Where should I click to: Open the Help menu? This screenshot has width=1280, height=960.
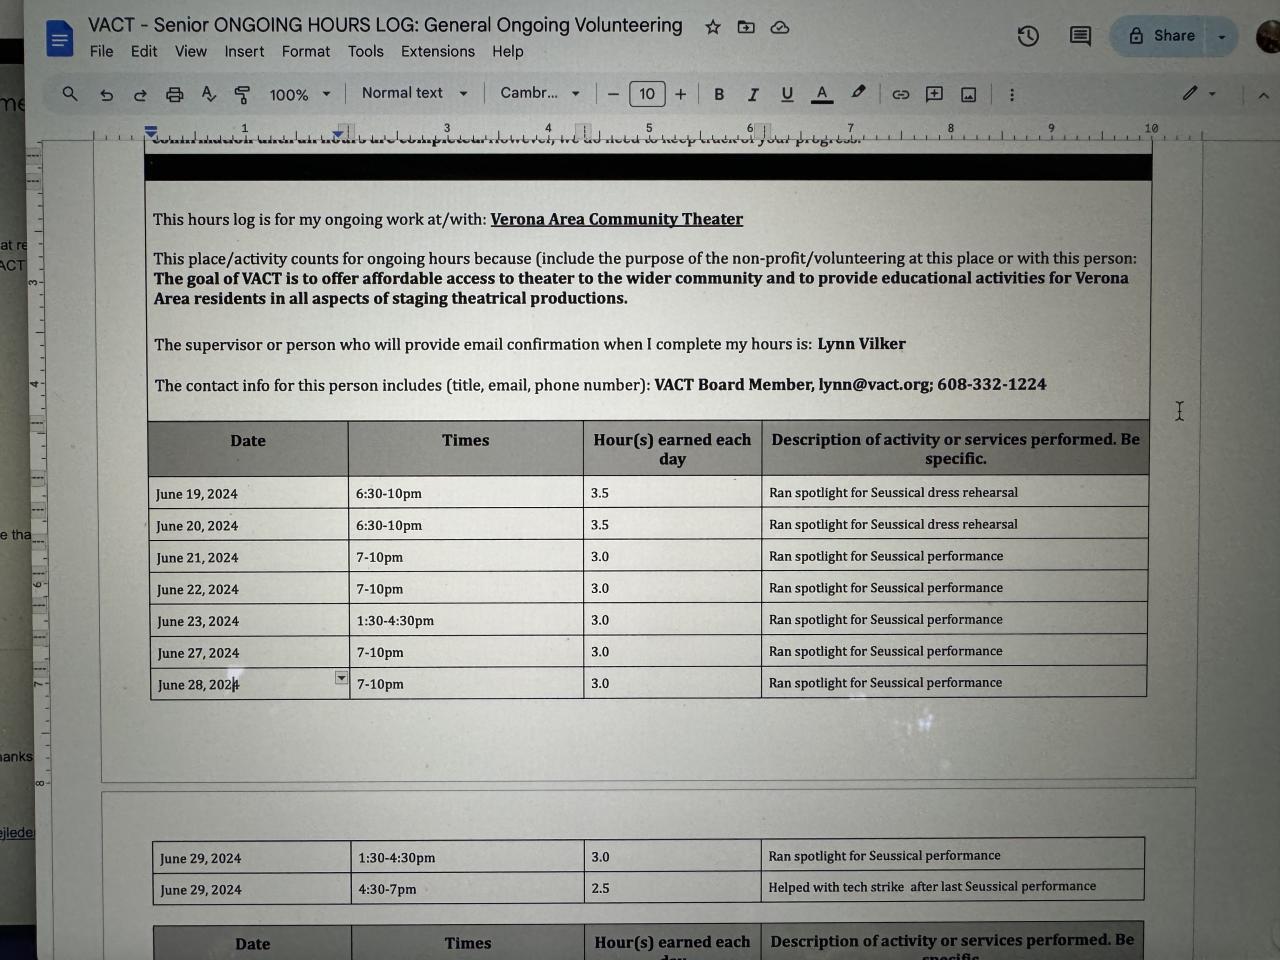pyautogui.click(x=508, y=51)
